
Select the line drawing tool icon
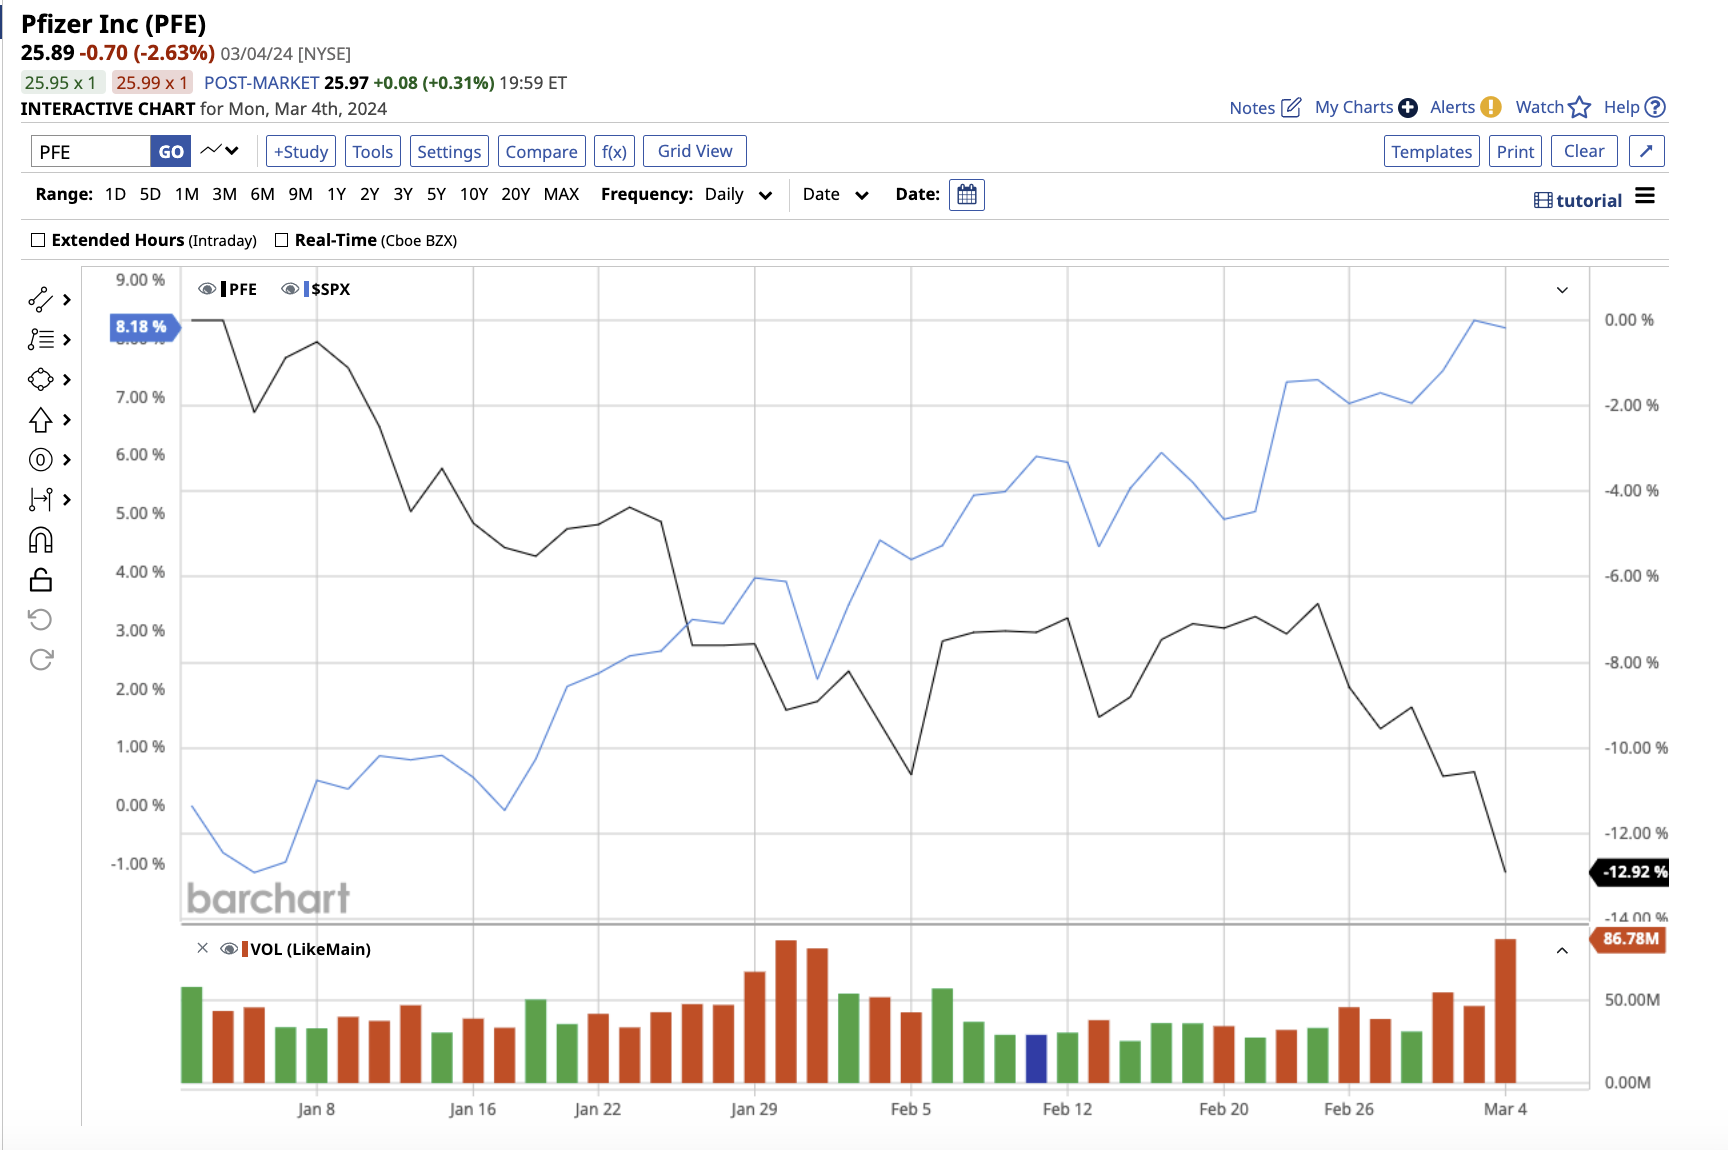[40, 299]
